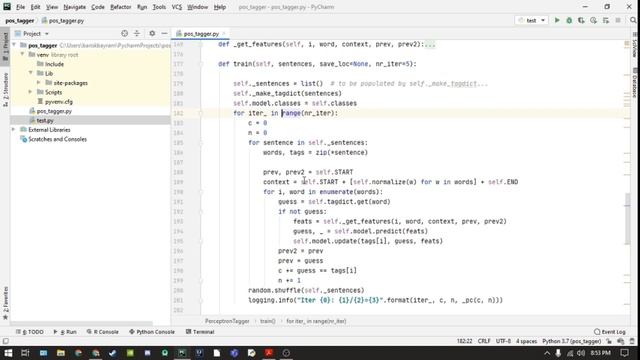Open the Refactor menu
Image resolution: width=640 pixels, height=360 pixels.
(120, 7)
